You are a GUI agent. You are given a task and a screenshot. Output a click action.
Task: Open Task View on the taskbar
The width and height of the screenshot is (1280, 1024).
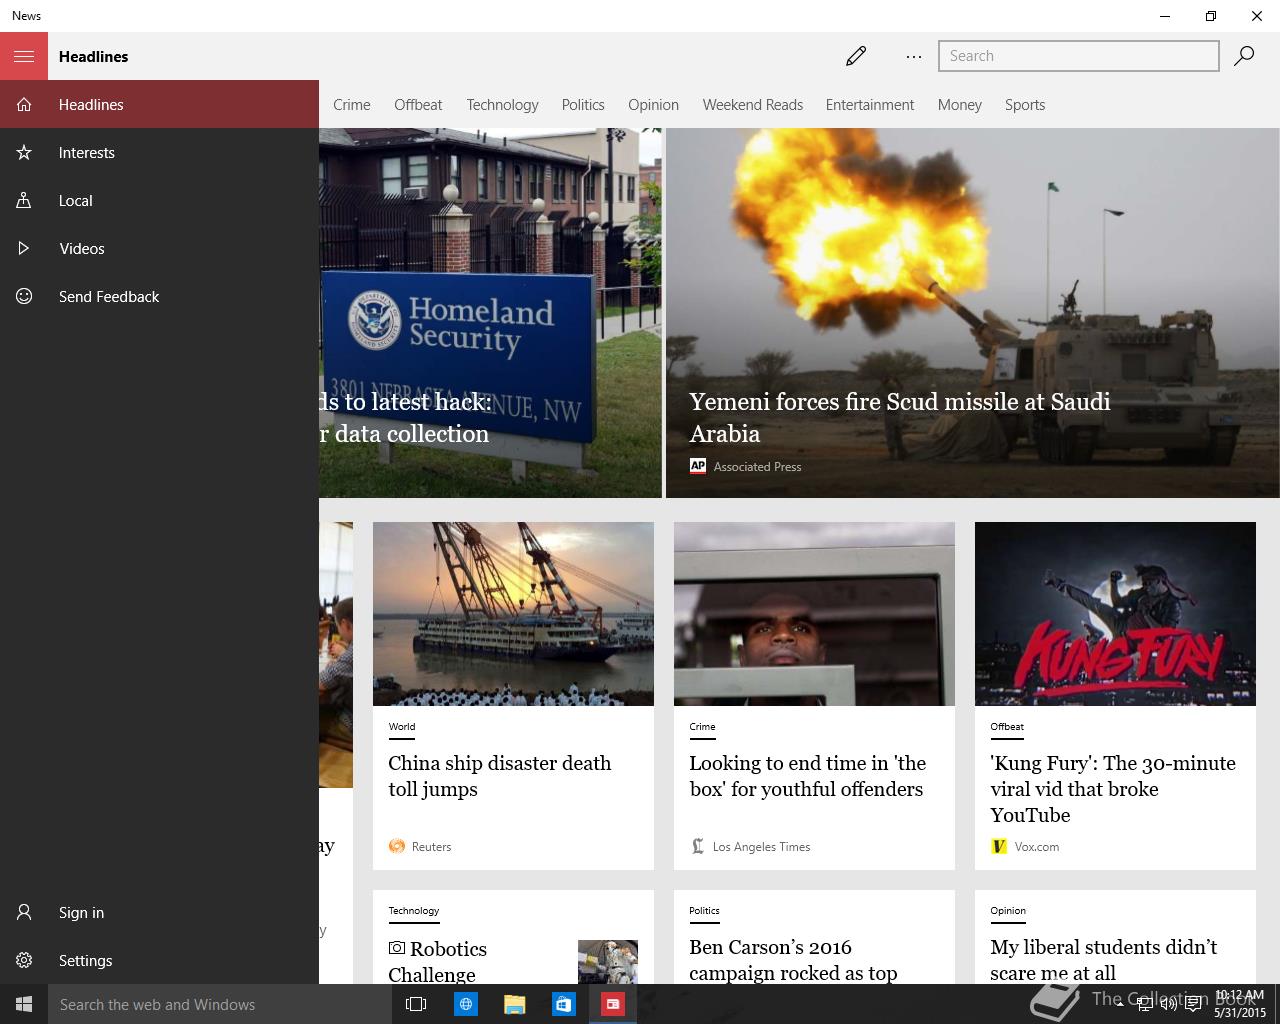pos(416,1004)
